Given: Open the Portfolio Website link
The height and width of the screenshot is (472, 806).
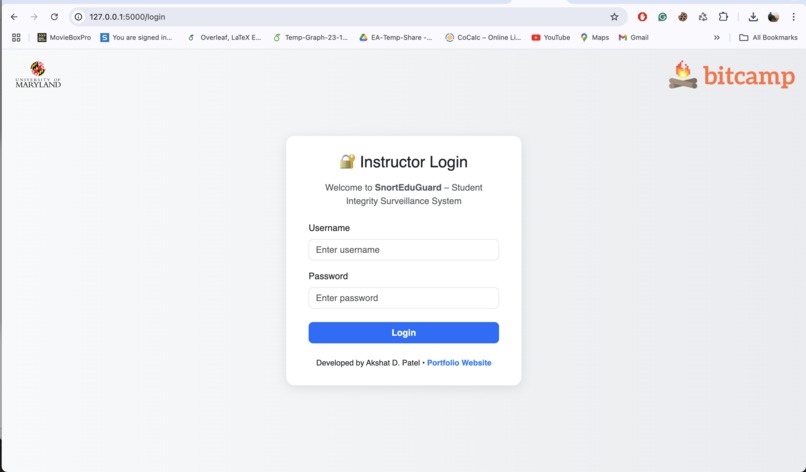Looking at the screenshot, I should (459, 363).
